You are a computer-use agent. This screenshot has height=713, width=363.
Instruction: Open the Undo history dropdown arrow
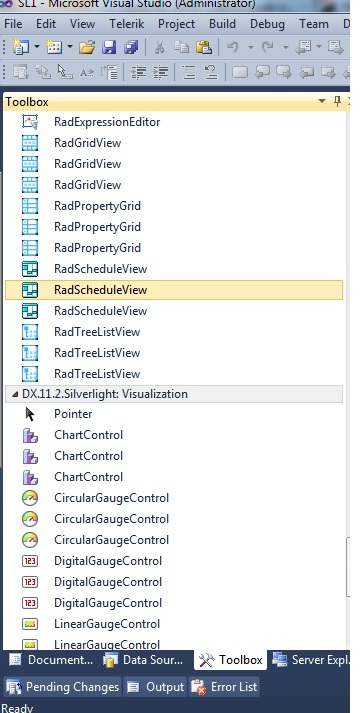click(x=250, y=47)
